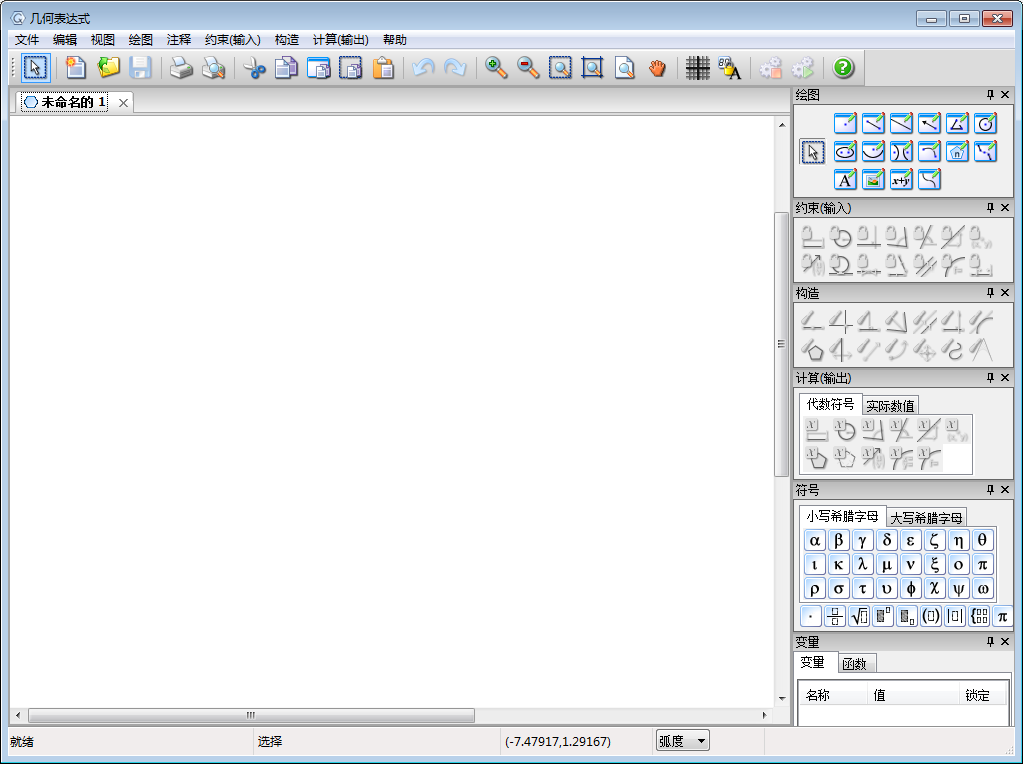Image resolution: width=1023 pixels, height=764 pixels.
Task: Select the 未命名的 1 document tab
Action: [65, 102]
